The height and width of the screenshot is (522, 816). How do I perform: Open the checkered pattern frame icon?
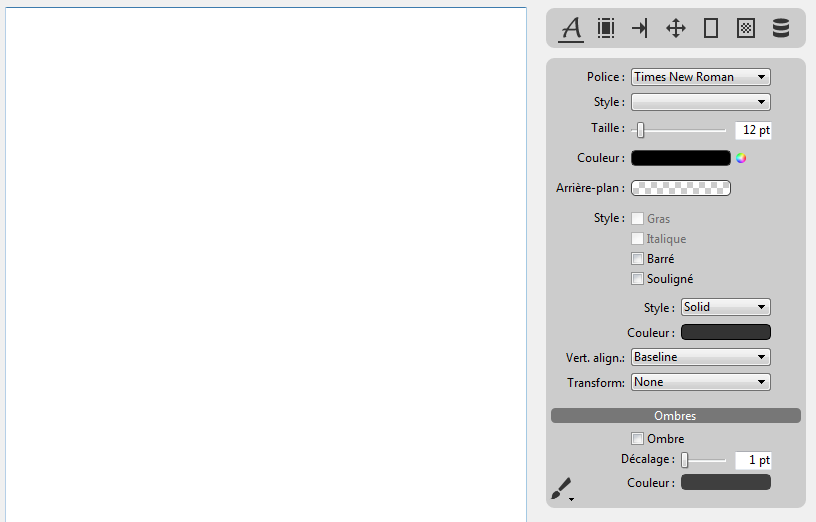point(745,29)
